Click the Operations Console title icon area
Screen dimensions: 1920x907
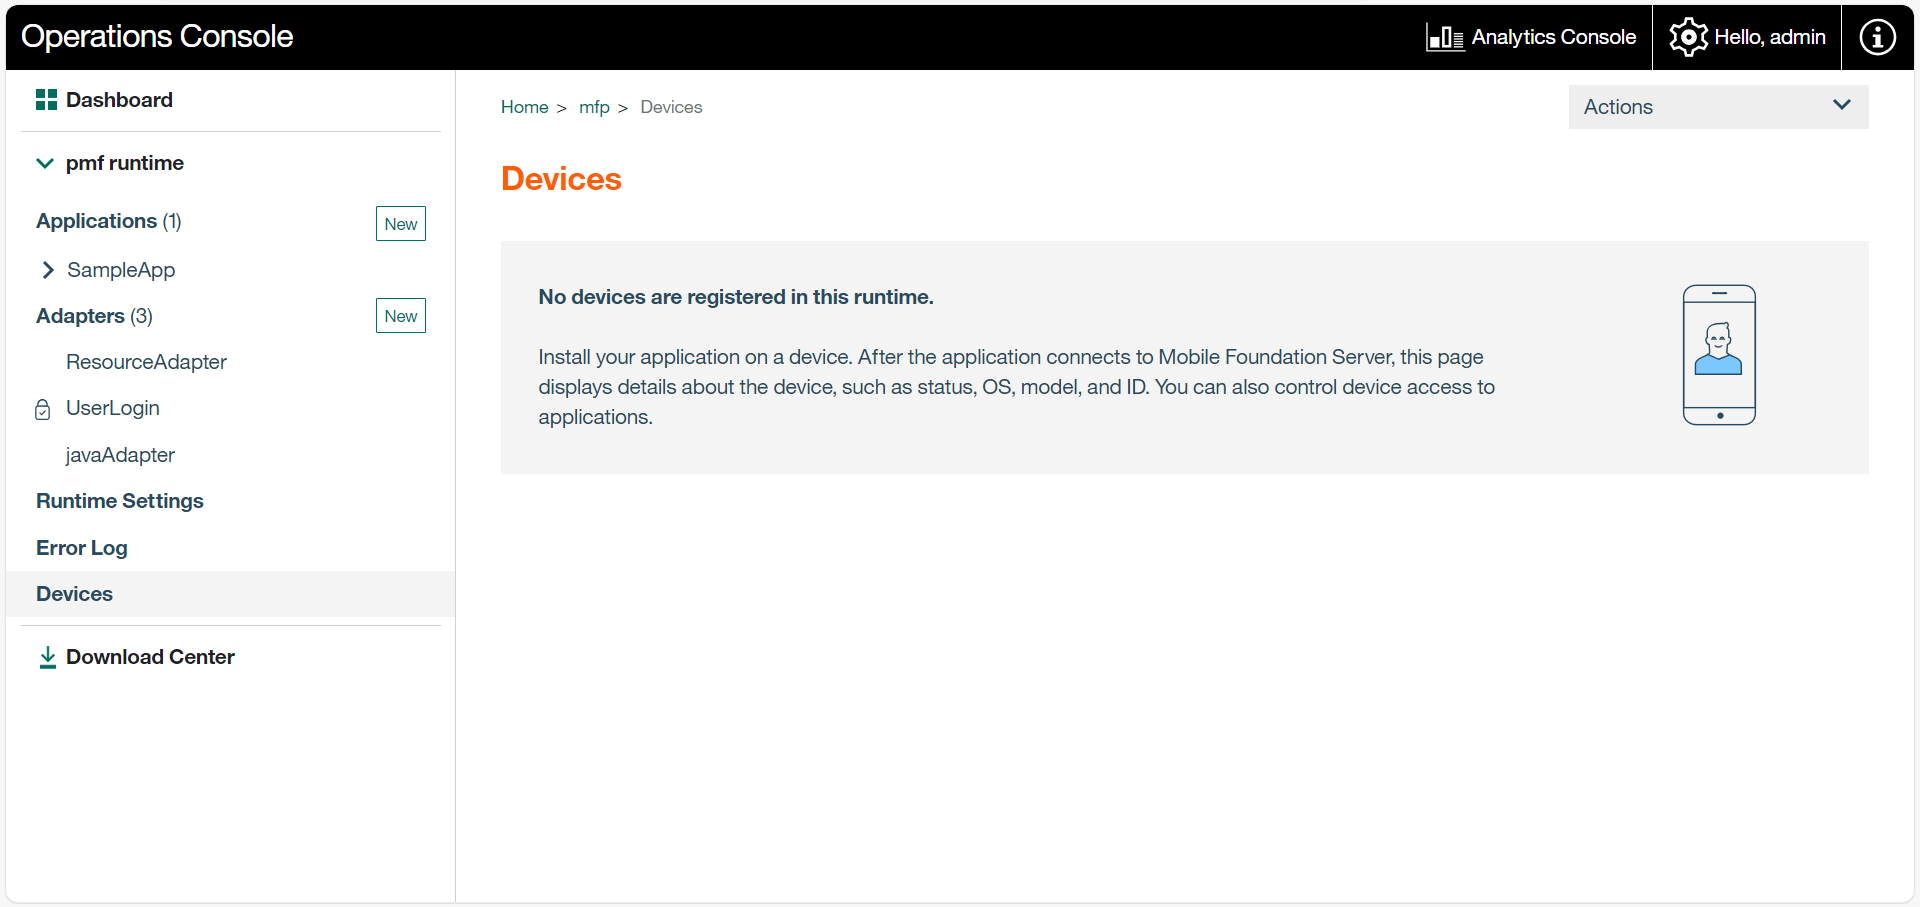156,36
